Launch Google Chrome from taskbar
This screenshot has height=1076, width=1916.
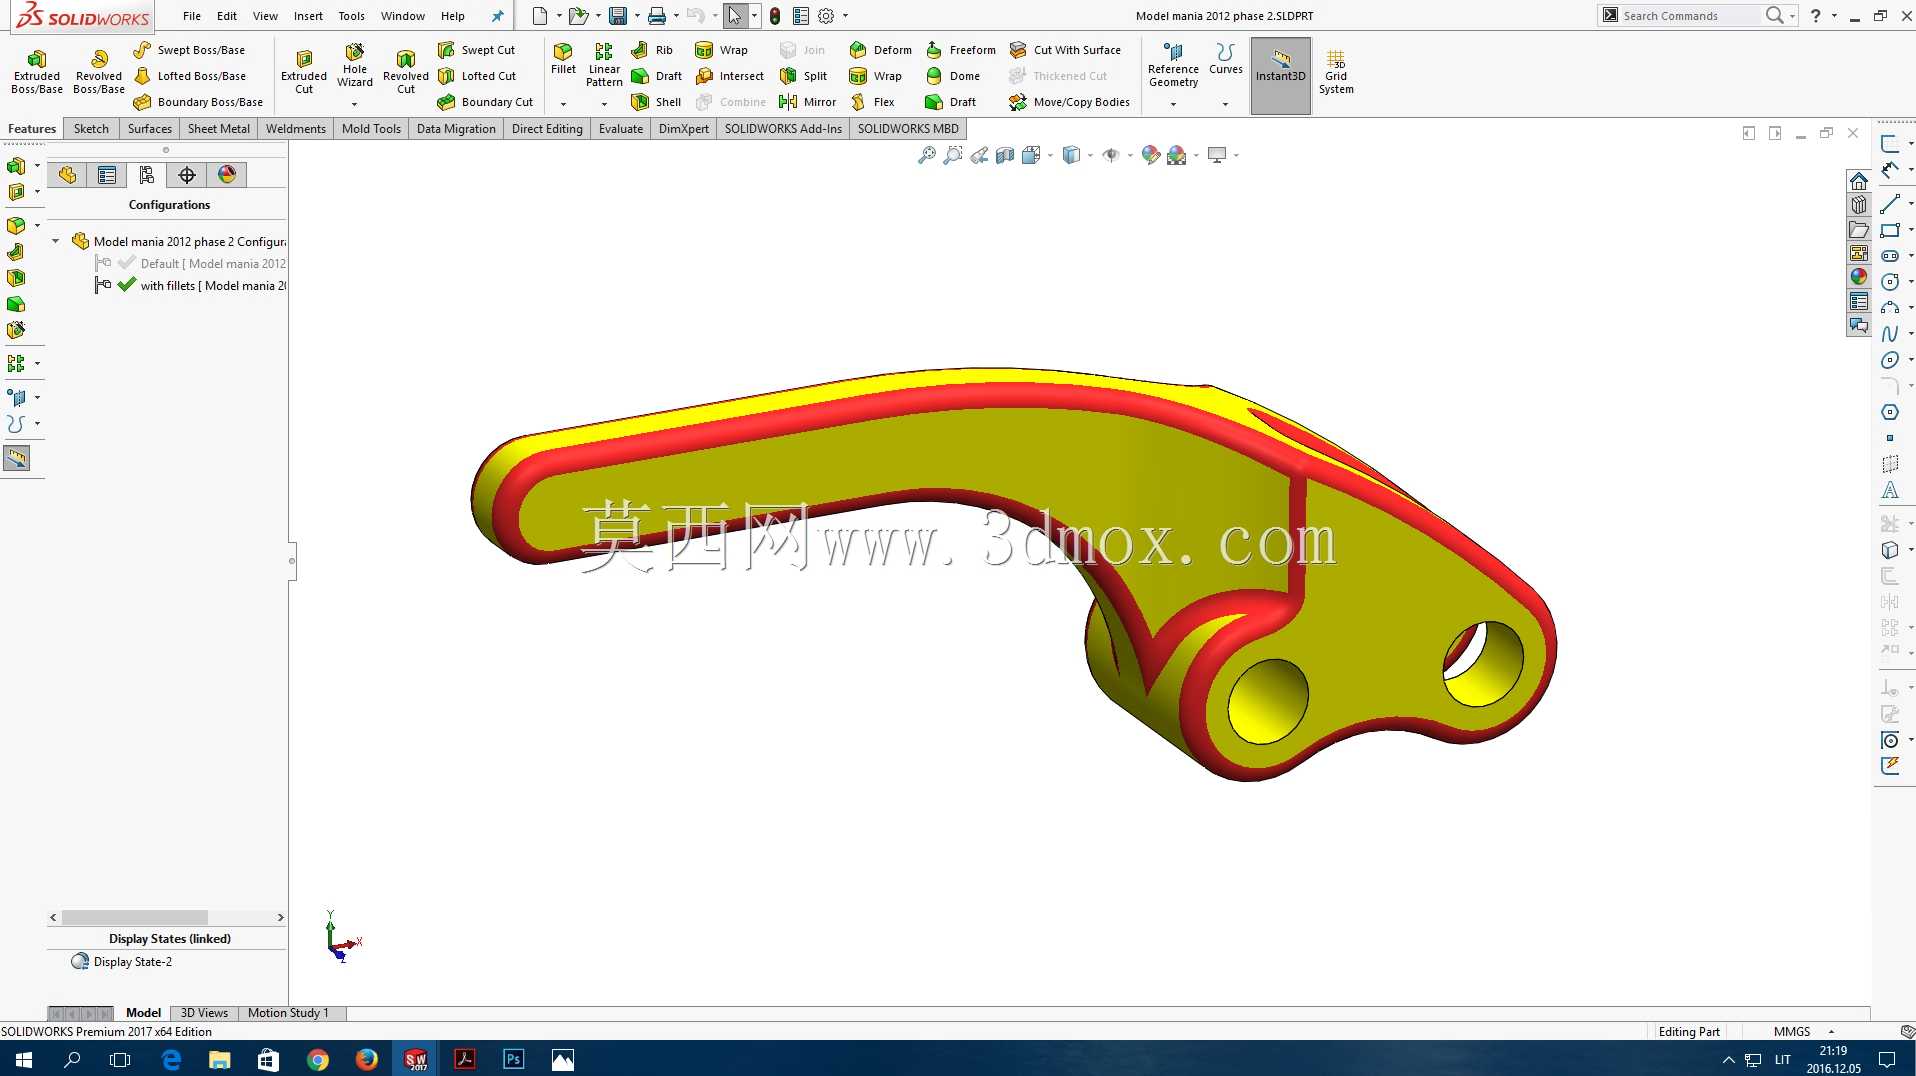coord(318,1059)
